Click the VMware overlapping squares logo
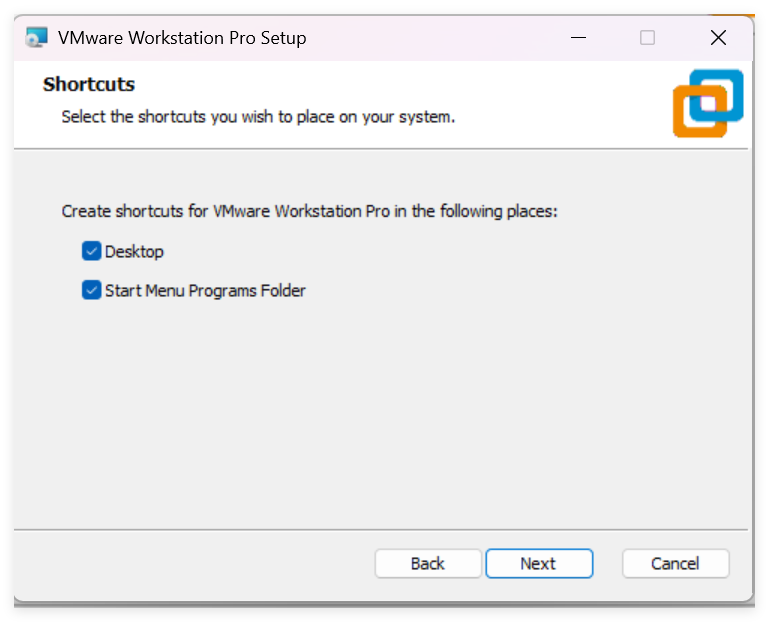Image resolution: width=769 pixels, height=622 pixels. pyautogui.click(x=708, y=103)
